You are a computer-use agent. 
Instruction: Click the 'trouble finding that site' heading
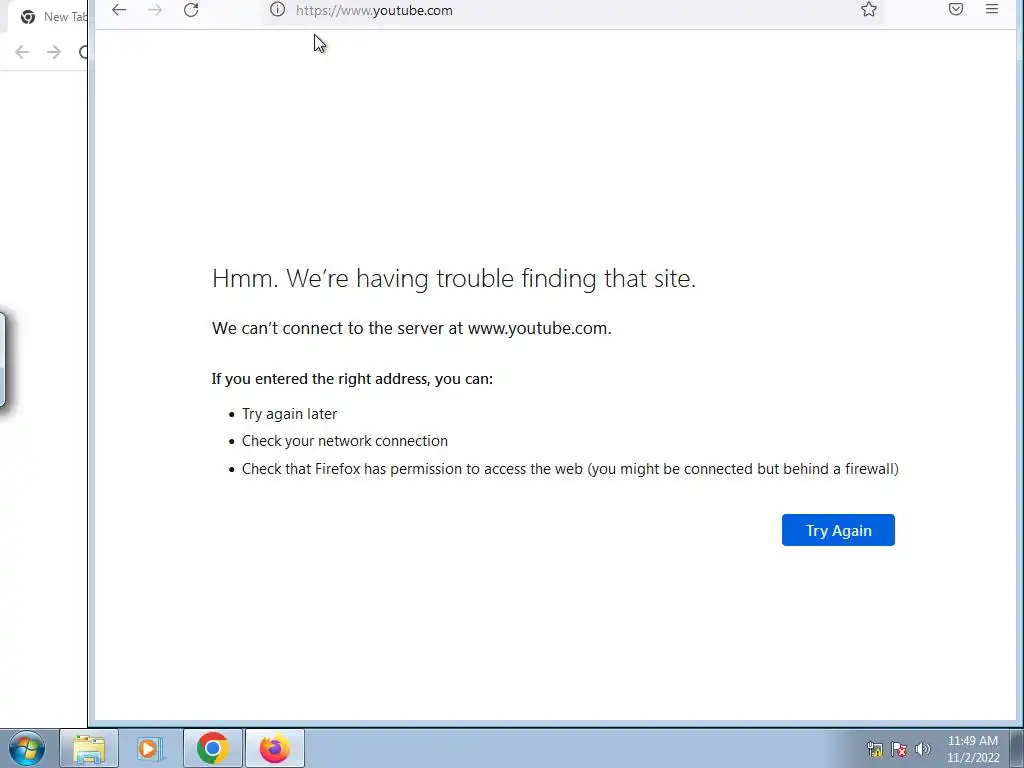click(454, 278)
